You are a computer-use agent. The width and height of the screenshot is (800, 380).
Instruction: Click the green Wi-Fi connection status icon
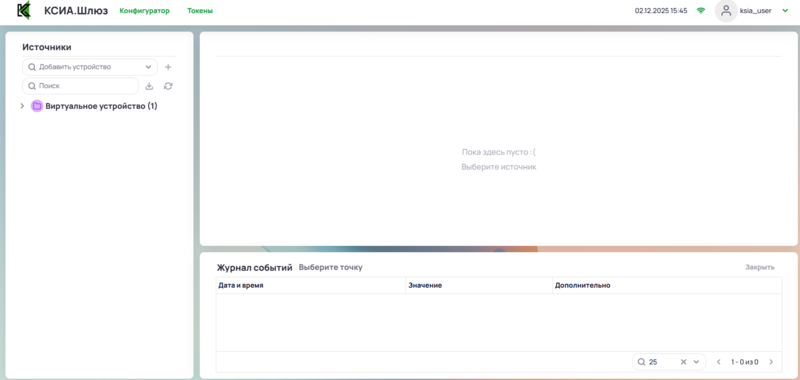pyautogui.click(x=701, y=10)
